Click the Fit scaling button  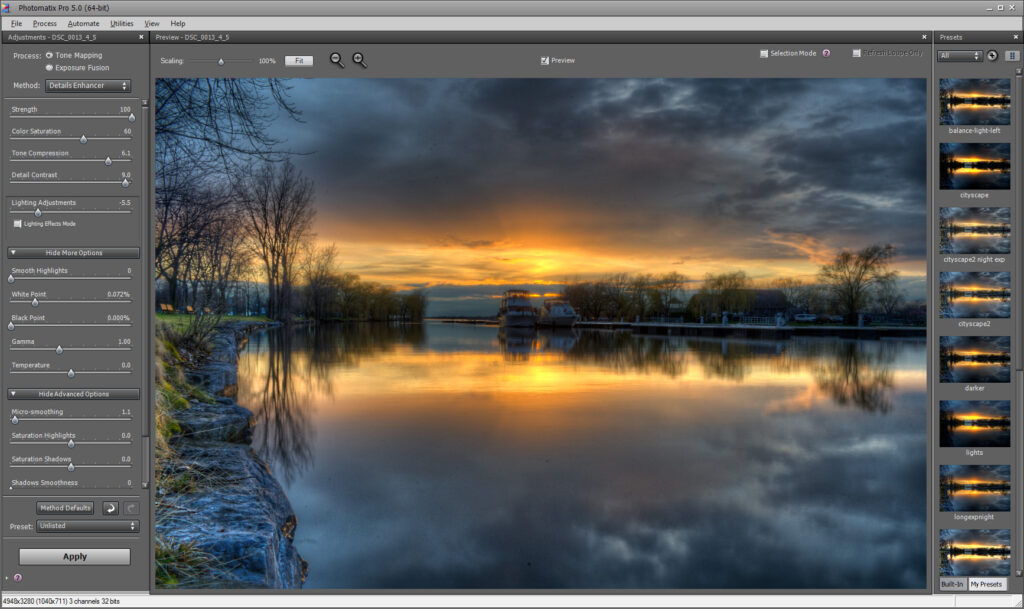(298, 61)
